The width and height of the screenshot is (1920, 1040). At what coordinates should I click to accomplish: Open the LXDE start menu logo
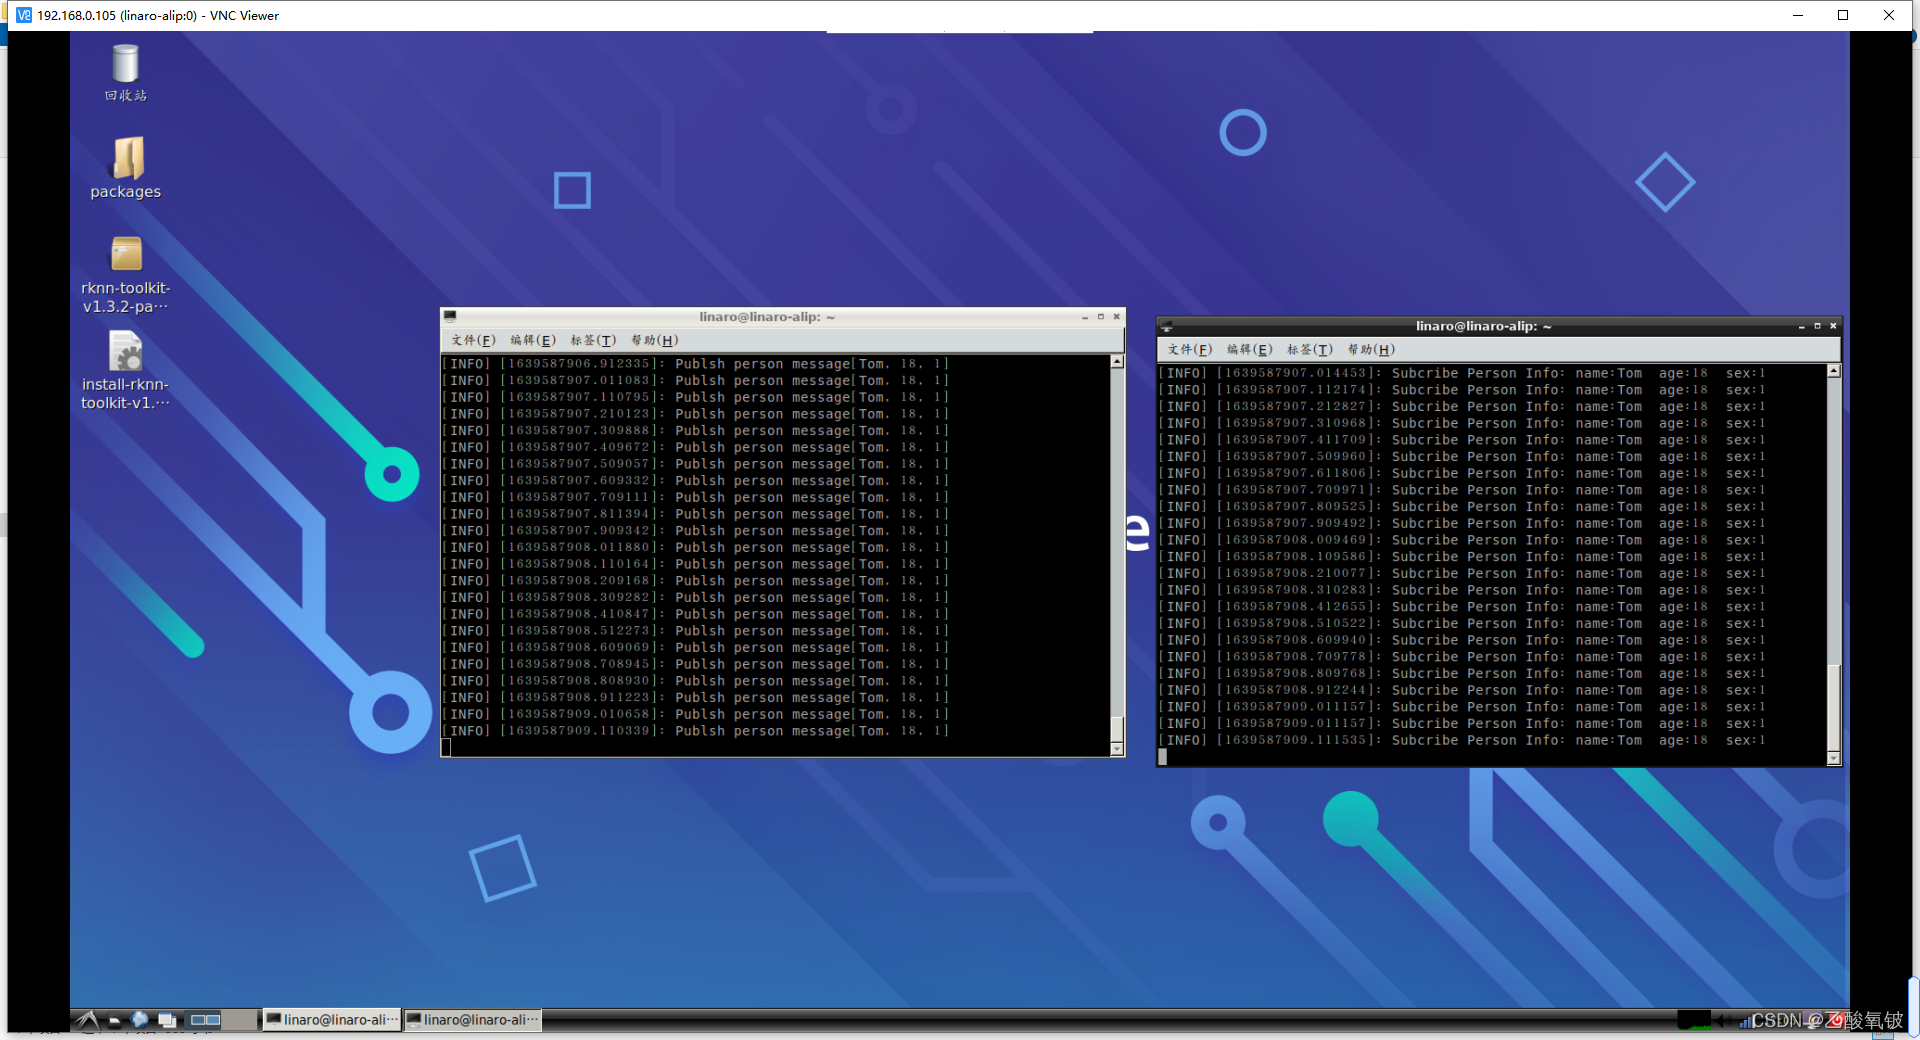pyautogui.click(x=88, y=1020)
